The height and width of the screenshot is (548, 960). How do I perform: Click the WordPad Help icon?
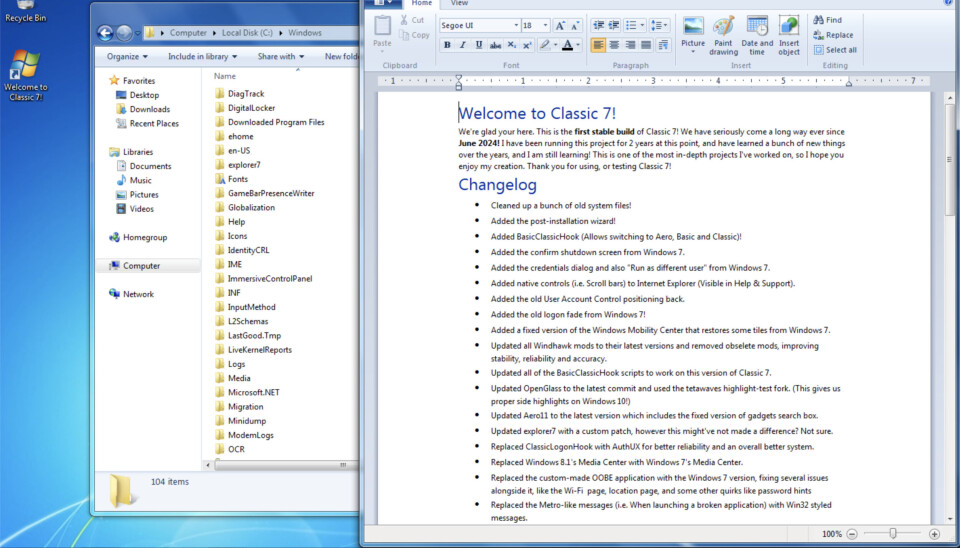948,2
